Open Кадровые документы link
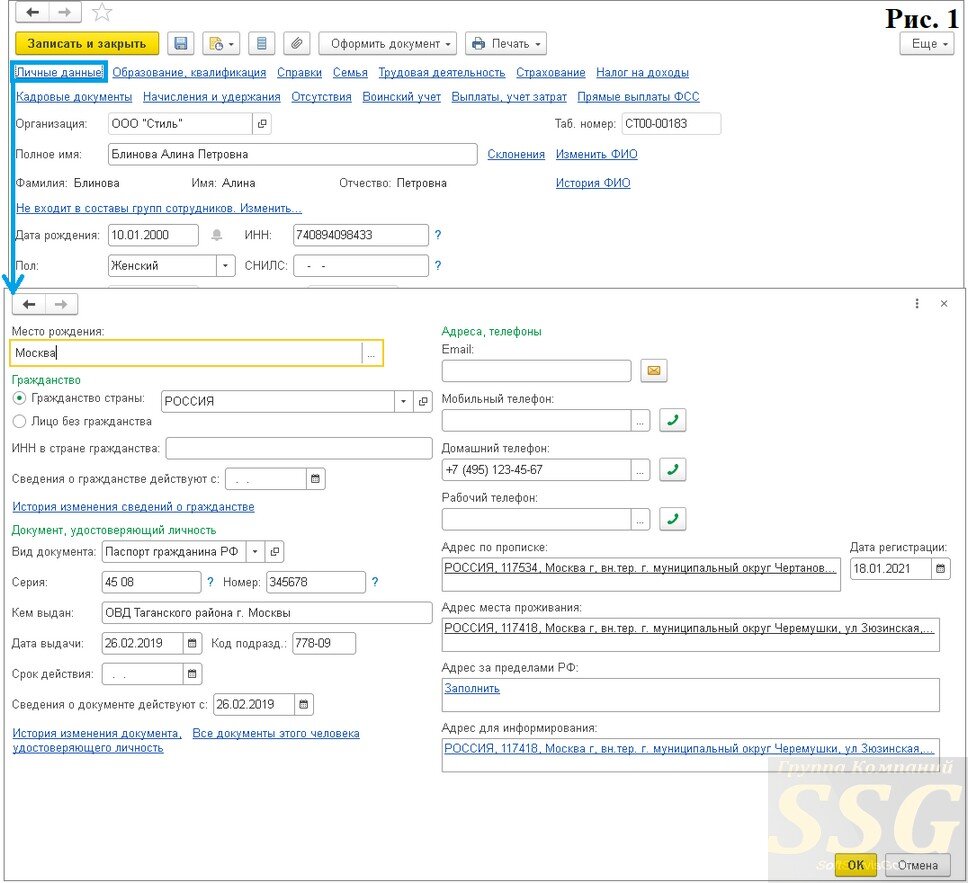 pyautogui.click(x=74, y=97)
